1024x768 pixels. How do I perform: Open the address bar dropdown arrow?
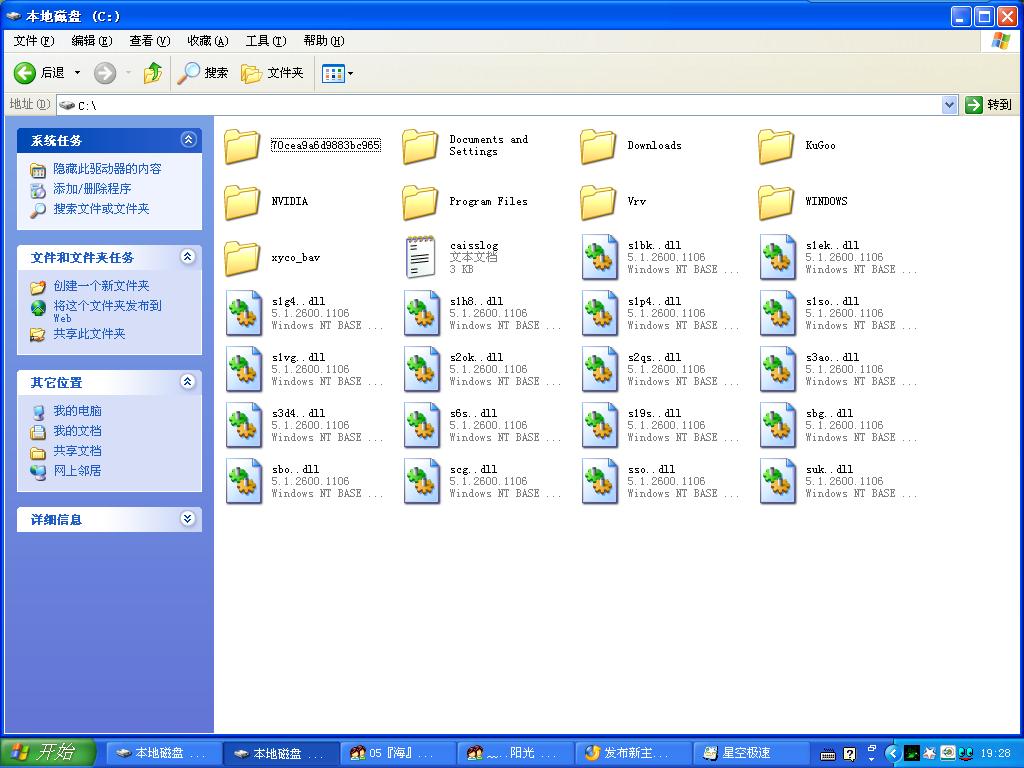949,105
